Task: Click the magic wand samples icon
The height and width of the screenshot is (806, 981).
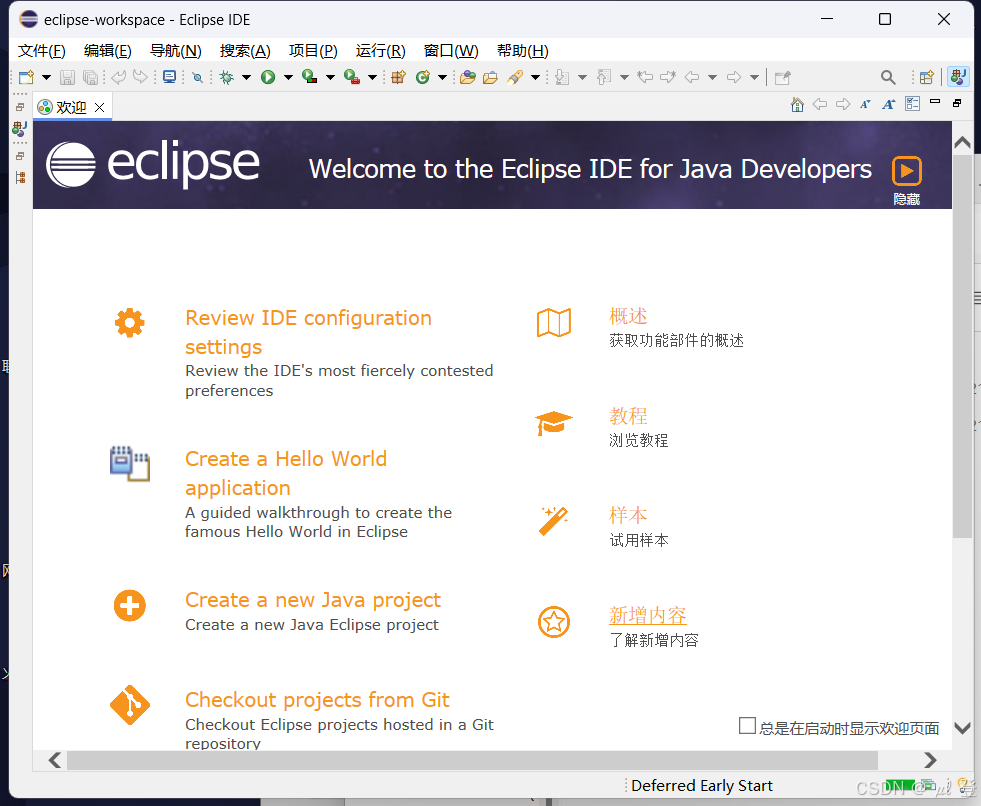Action: click(x=554, y=521)
